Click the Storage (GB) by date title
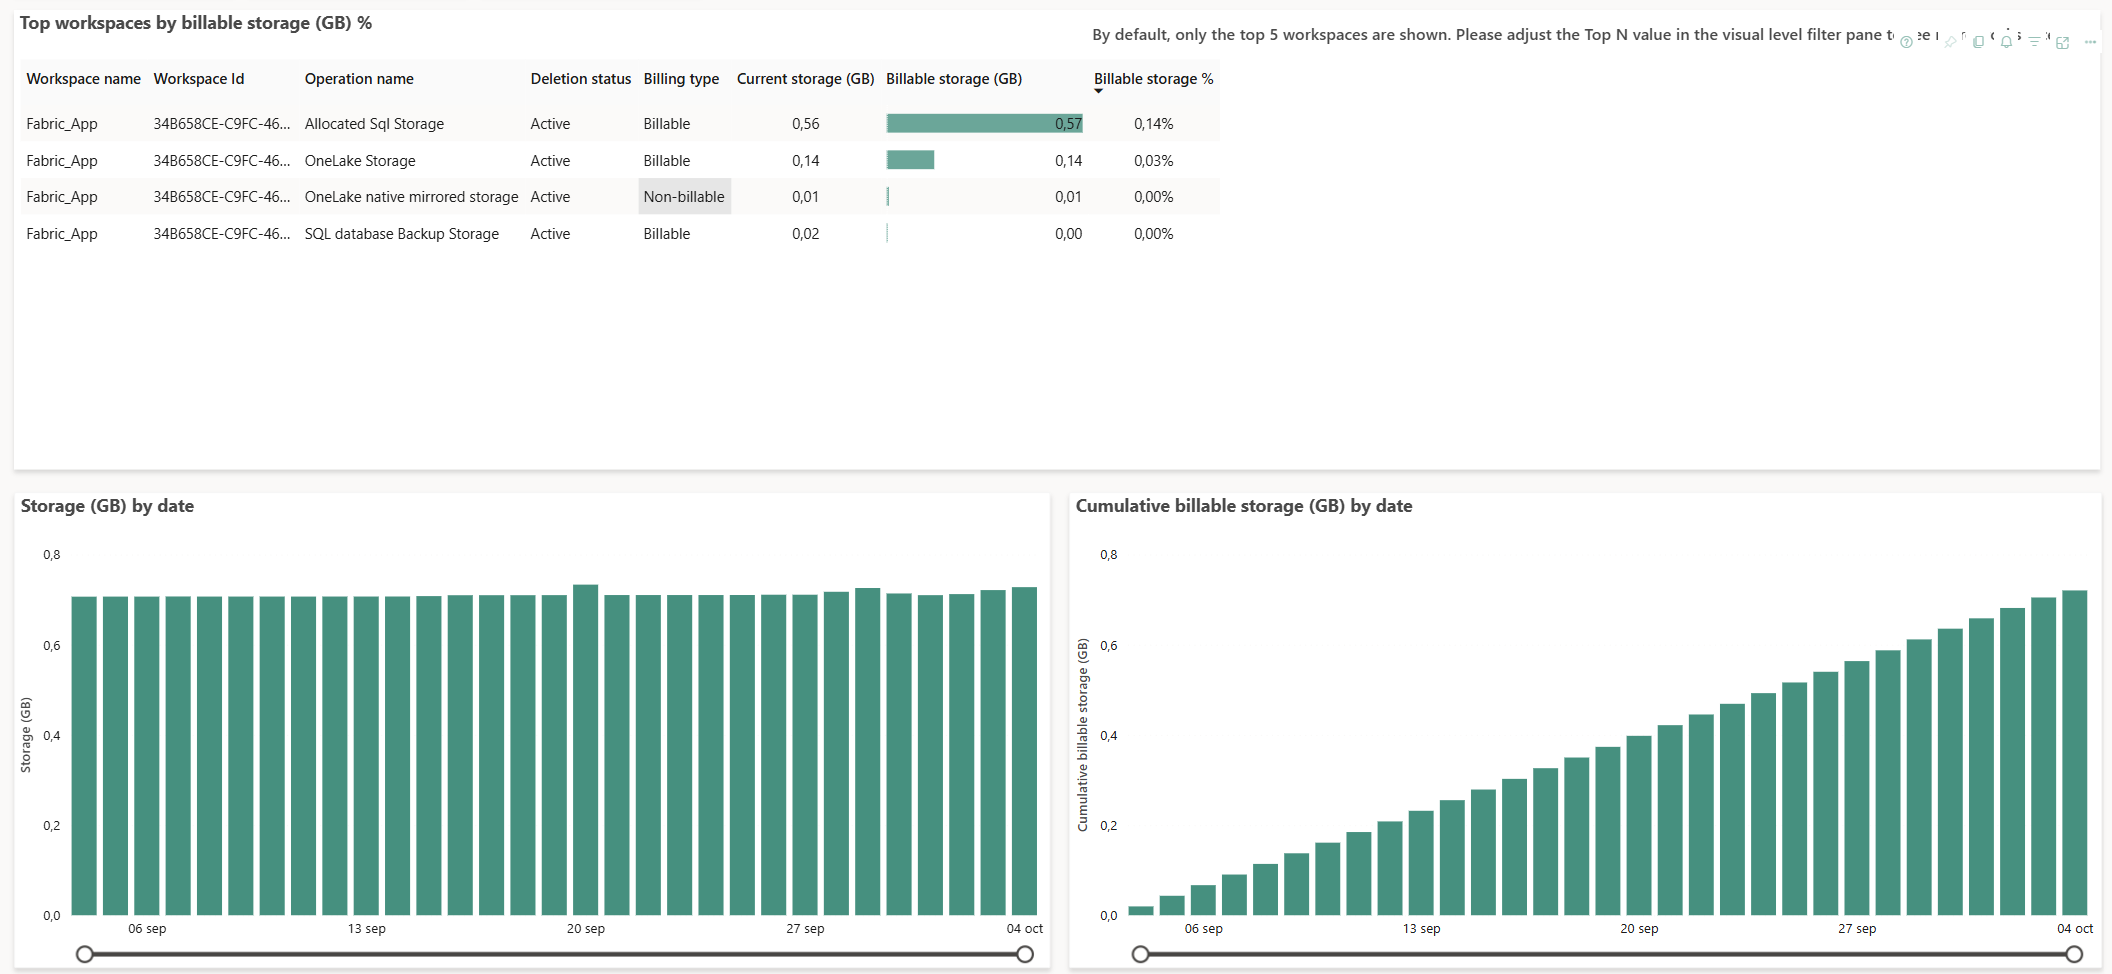2112x974 pixels. click(107, 506)
